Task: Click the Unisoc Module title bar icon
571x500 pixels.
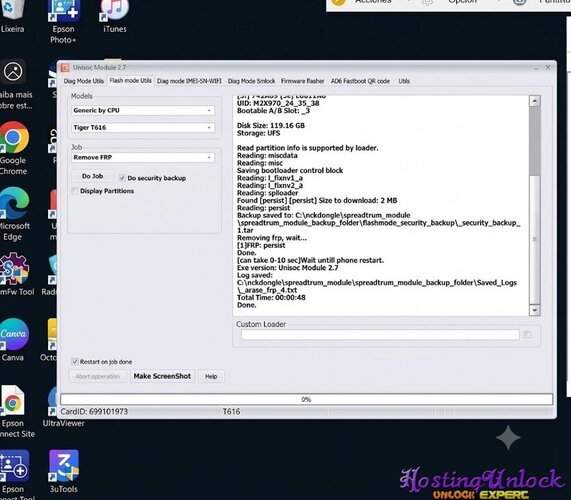Action: tap(65, 68)
